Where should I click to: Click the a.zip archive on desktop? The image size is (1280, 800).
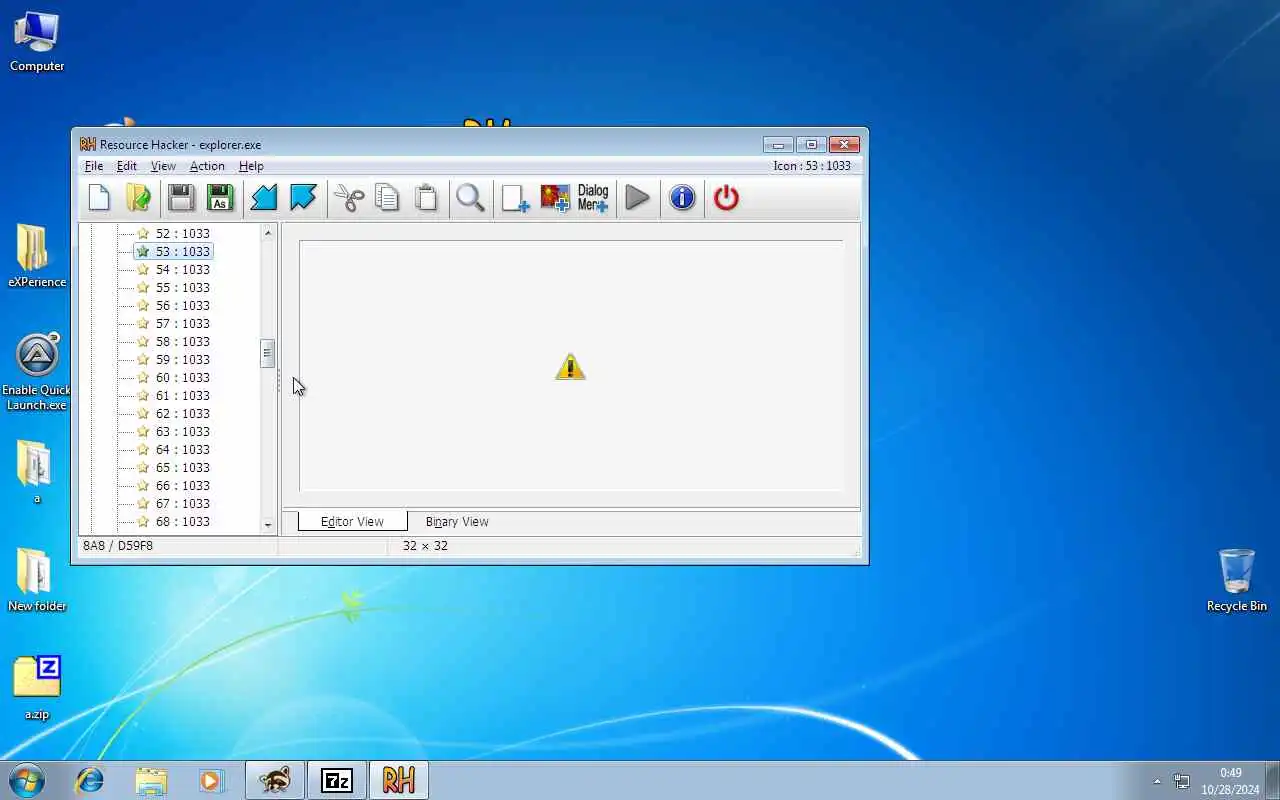[x=37, y=688]
